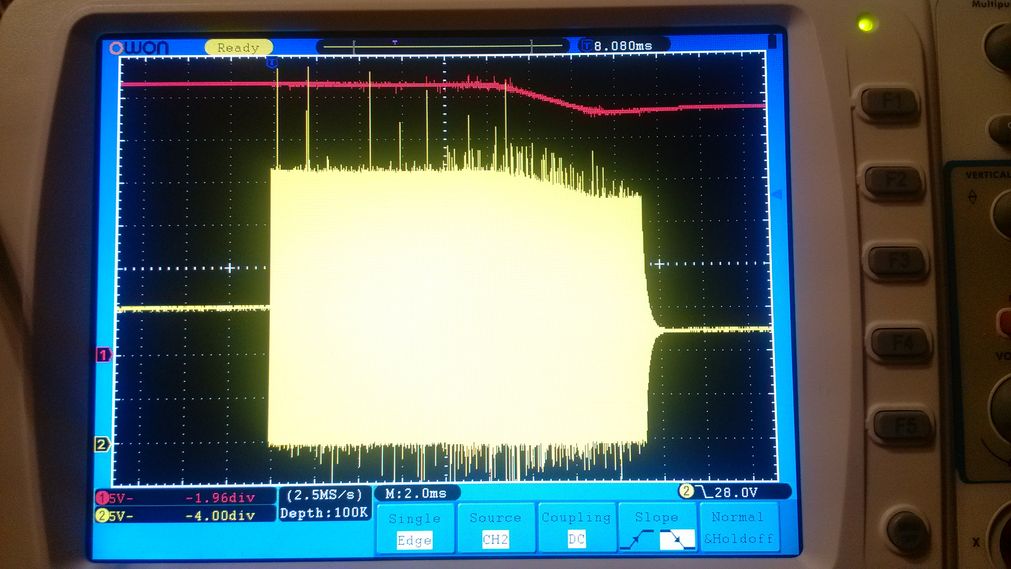The width and height of the screenshot is (1011, 569).
Task: Open the Source CH2 menu option
Action: [x=495, y=528]
